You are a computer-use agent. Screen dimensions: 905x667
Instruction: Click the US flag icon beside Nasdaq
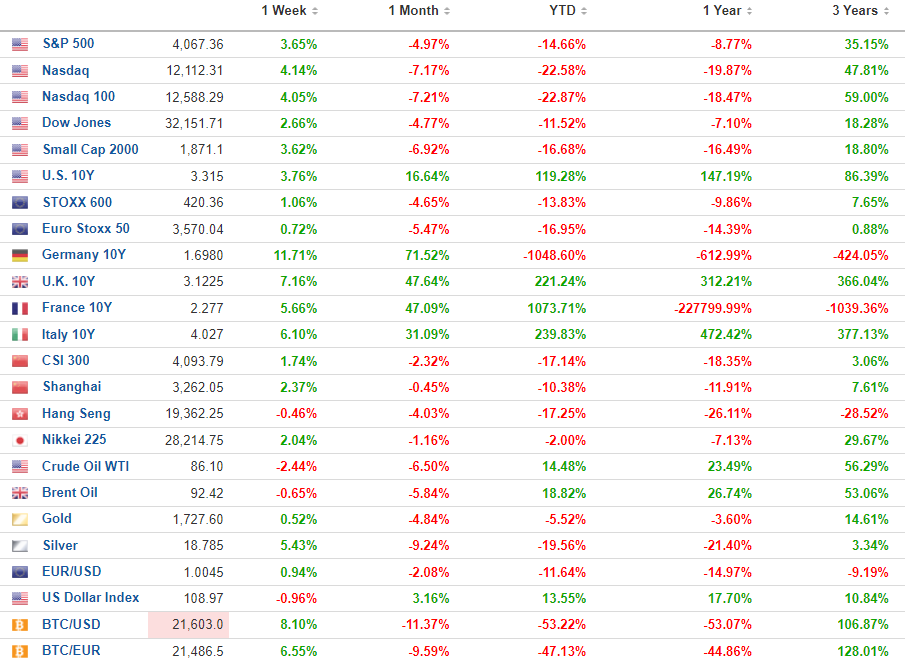tap(20, 71)
